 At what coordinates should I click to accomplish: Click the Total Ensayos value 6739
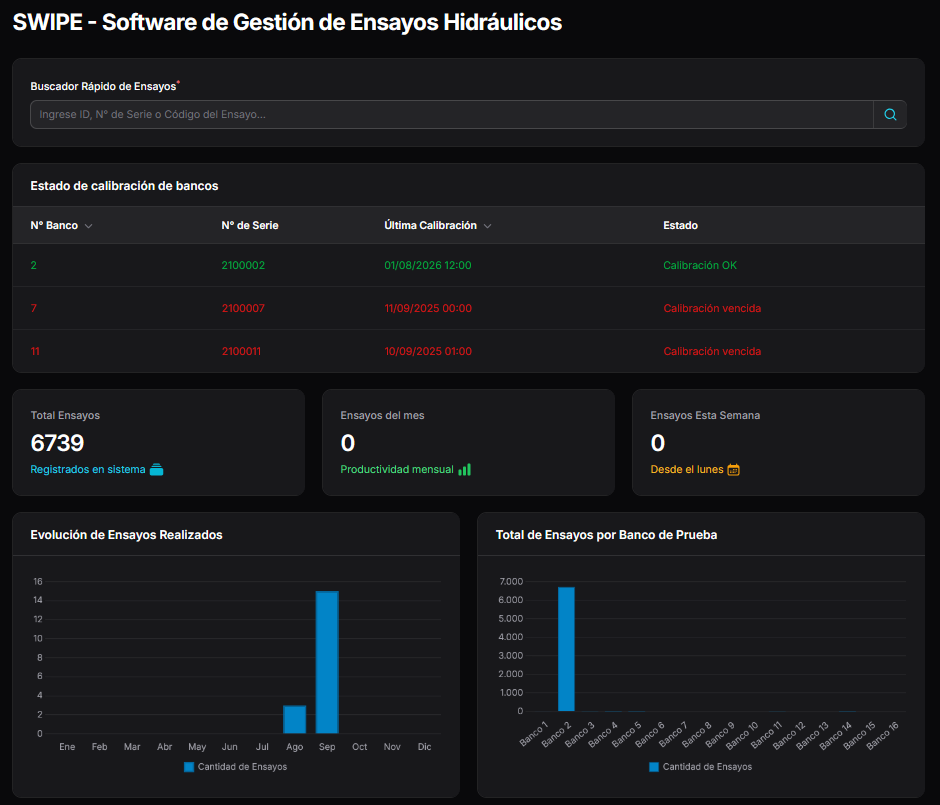(x=58, y=443)
